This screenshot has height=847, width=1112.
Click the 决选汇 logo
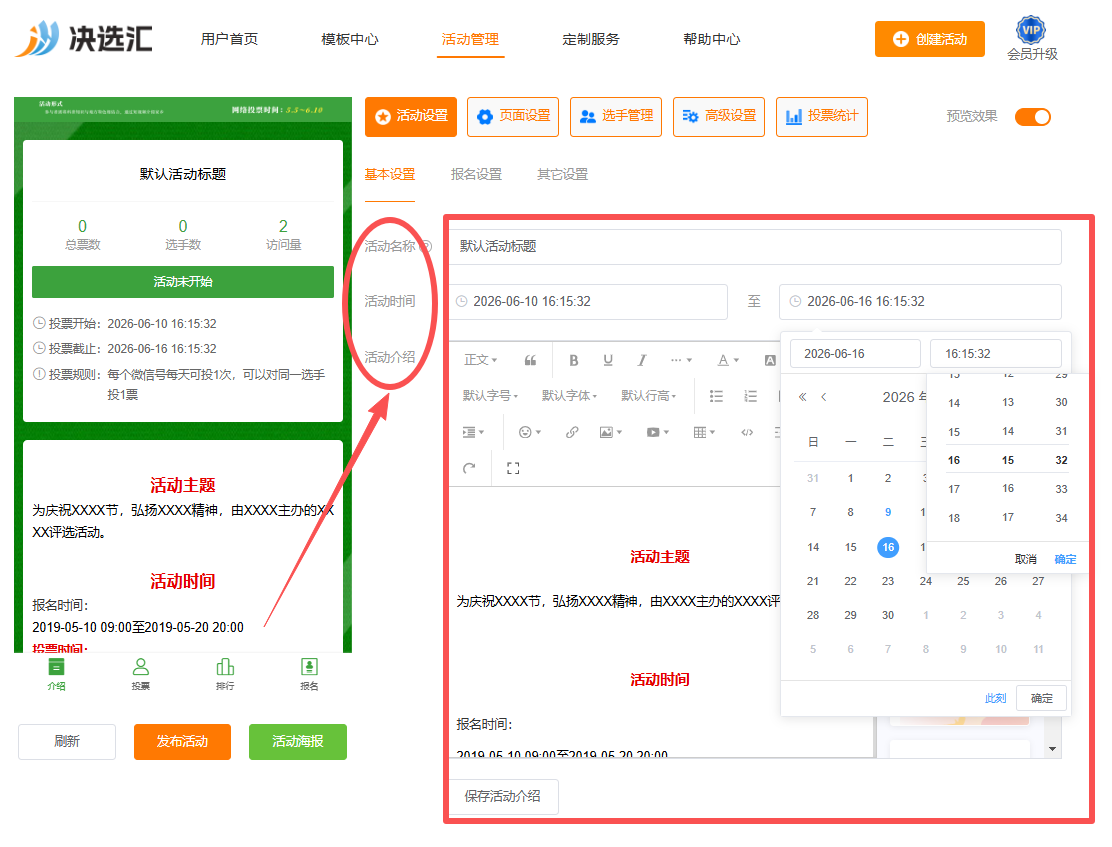pos(84,38)
